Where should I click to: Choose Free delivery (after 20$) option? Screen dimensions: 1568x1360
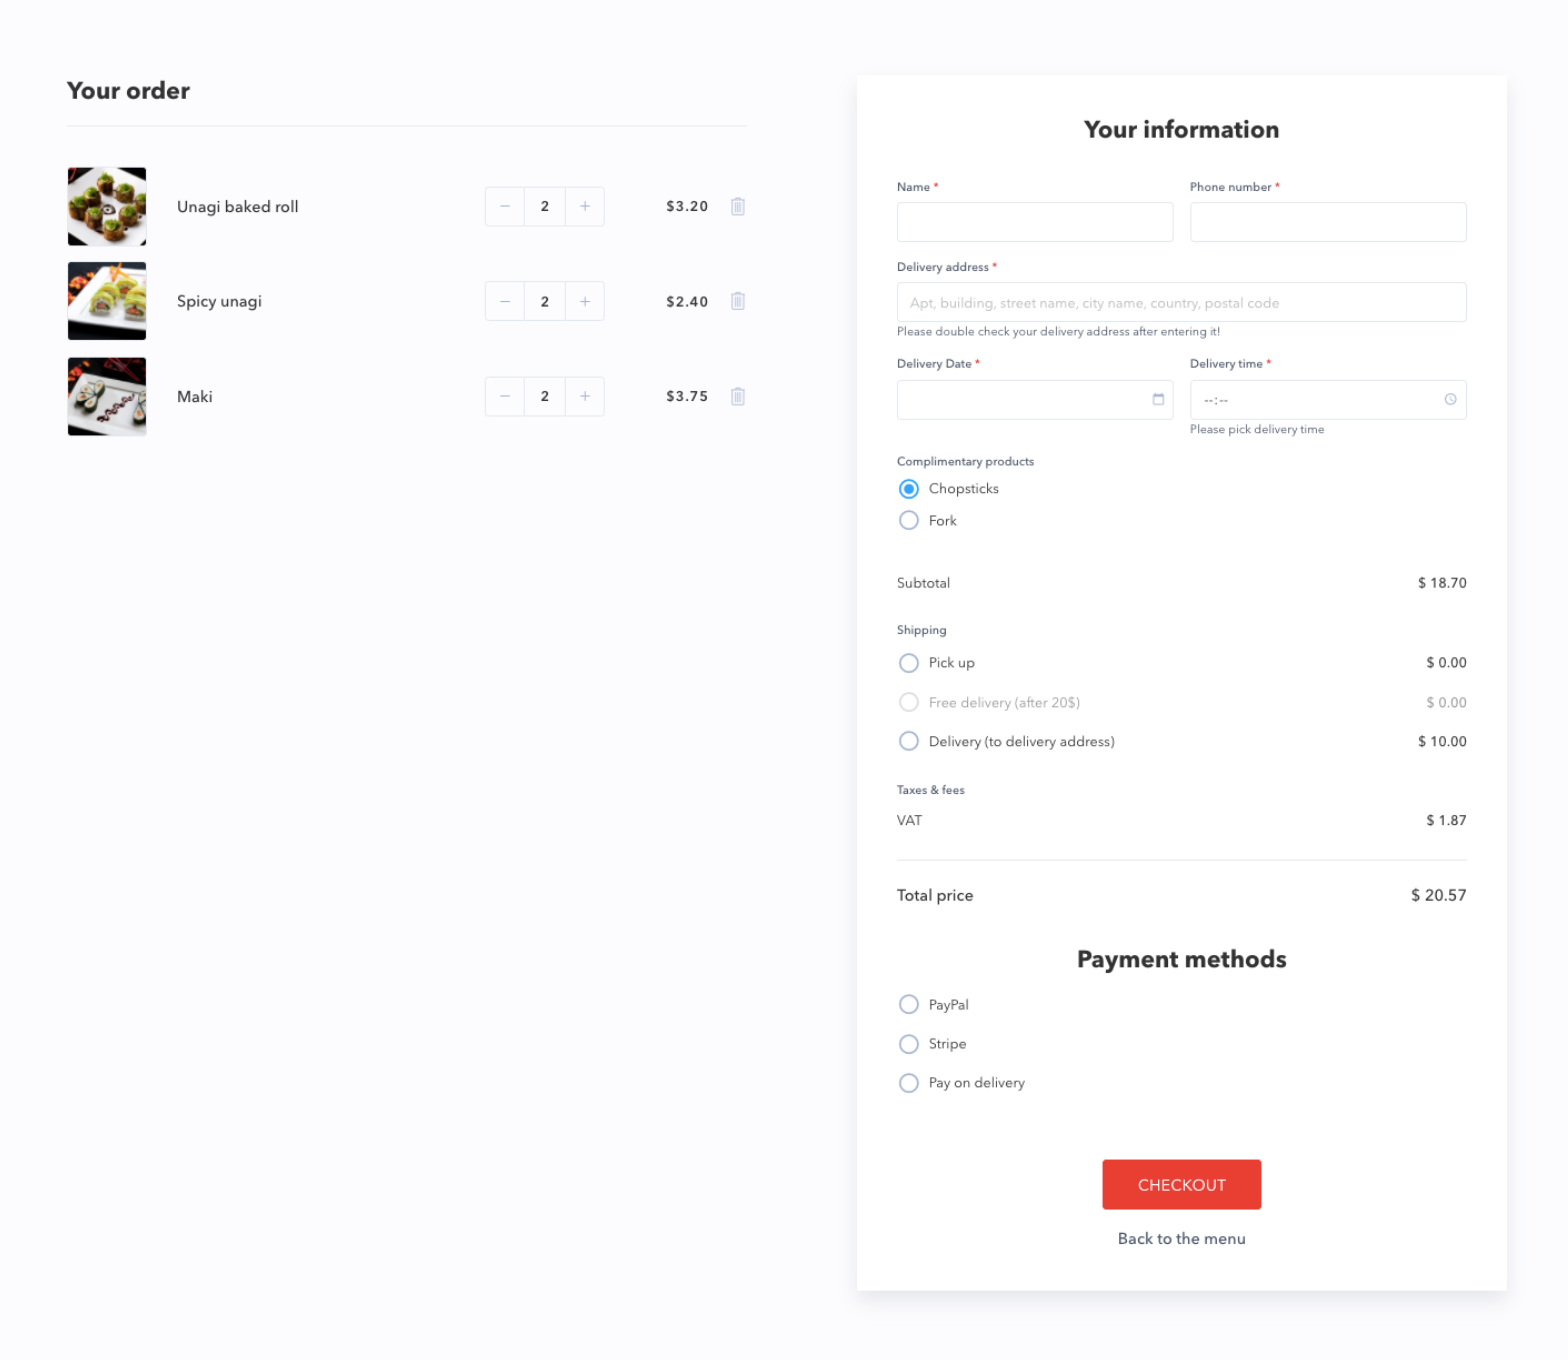[x=908, y=702]
